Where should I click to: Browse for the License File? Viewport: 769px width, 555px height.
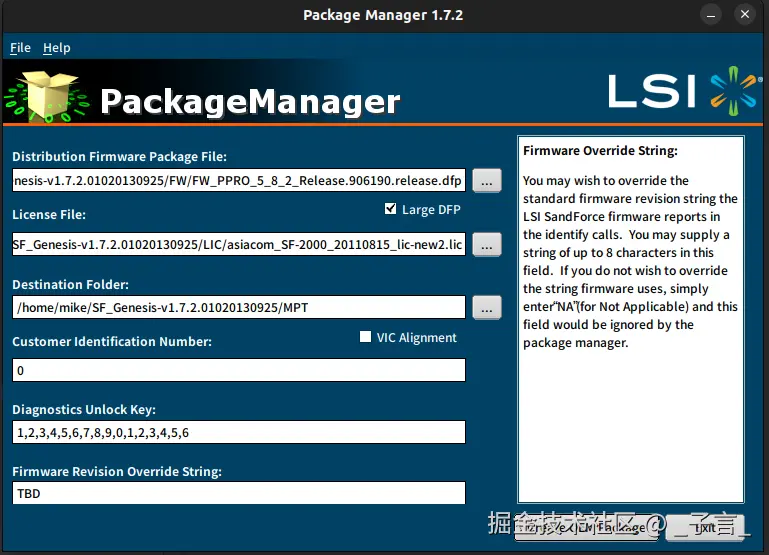pyautogui.click(x=487, y=244)
